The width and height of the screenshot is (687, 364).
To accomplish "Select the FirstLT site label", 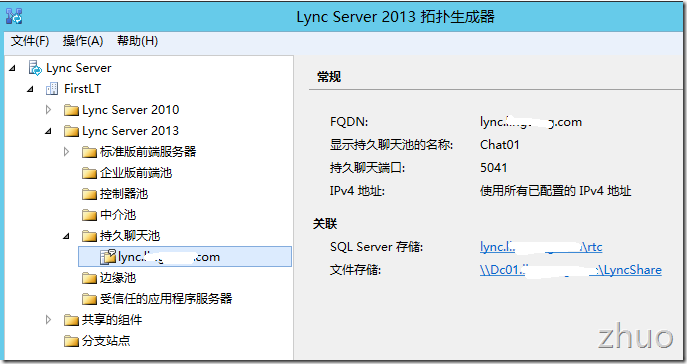I will point(82,89).
